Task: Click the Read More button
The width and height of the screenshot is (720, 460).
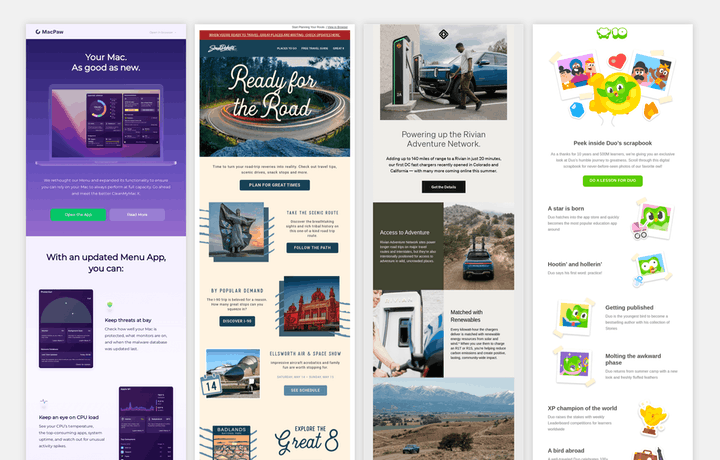Action: point(137,214)
